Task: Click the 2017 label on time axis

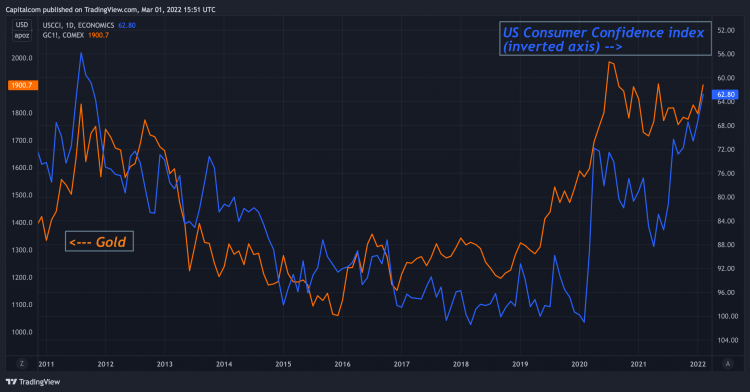Action: [402, 364]
